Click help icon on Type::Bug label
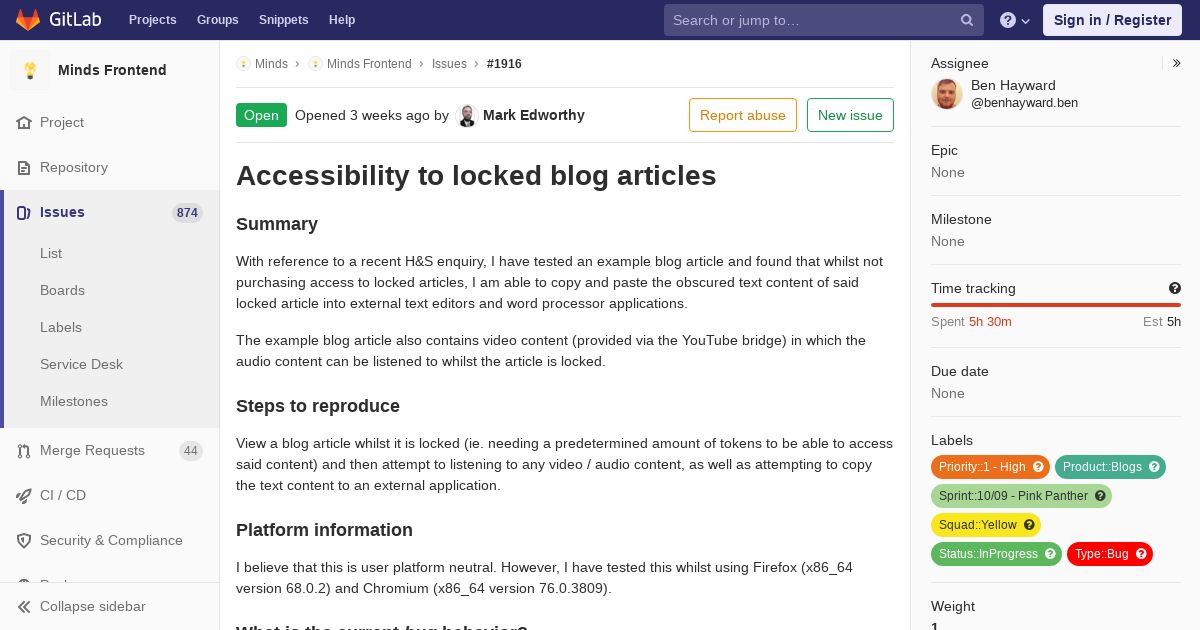The height and width of the screenshot is (630, 1200). pyautogui.click(x=1141, y=554)
